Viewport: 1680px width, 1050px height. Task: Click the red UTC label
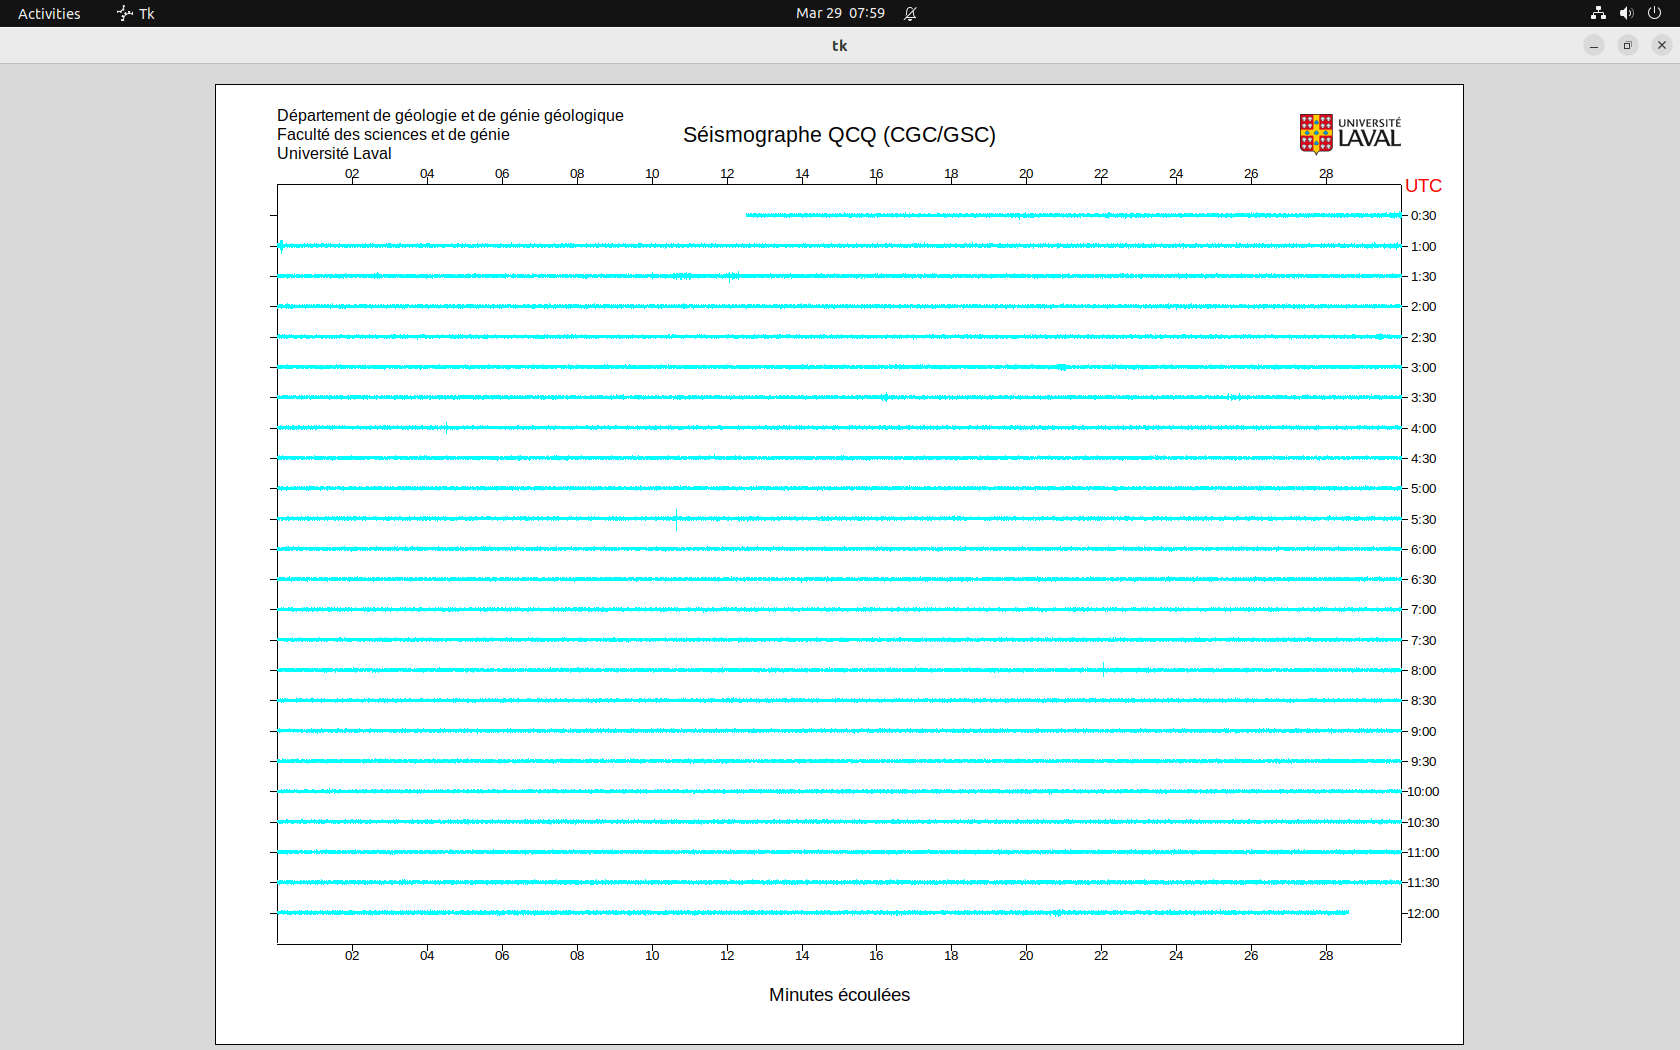1423,186
